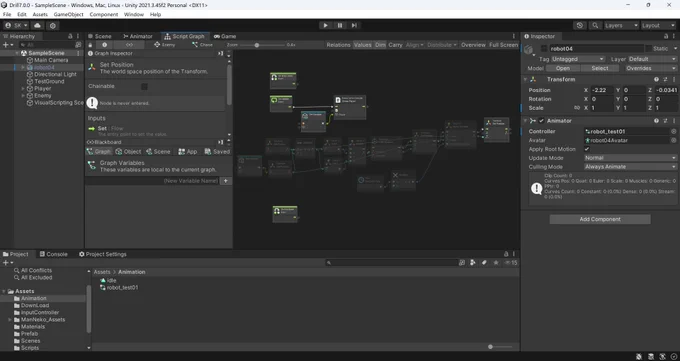Toggle the Inspector panel lock icon

[x=666, y=36]
